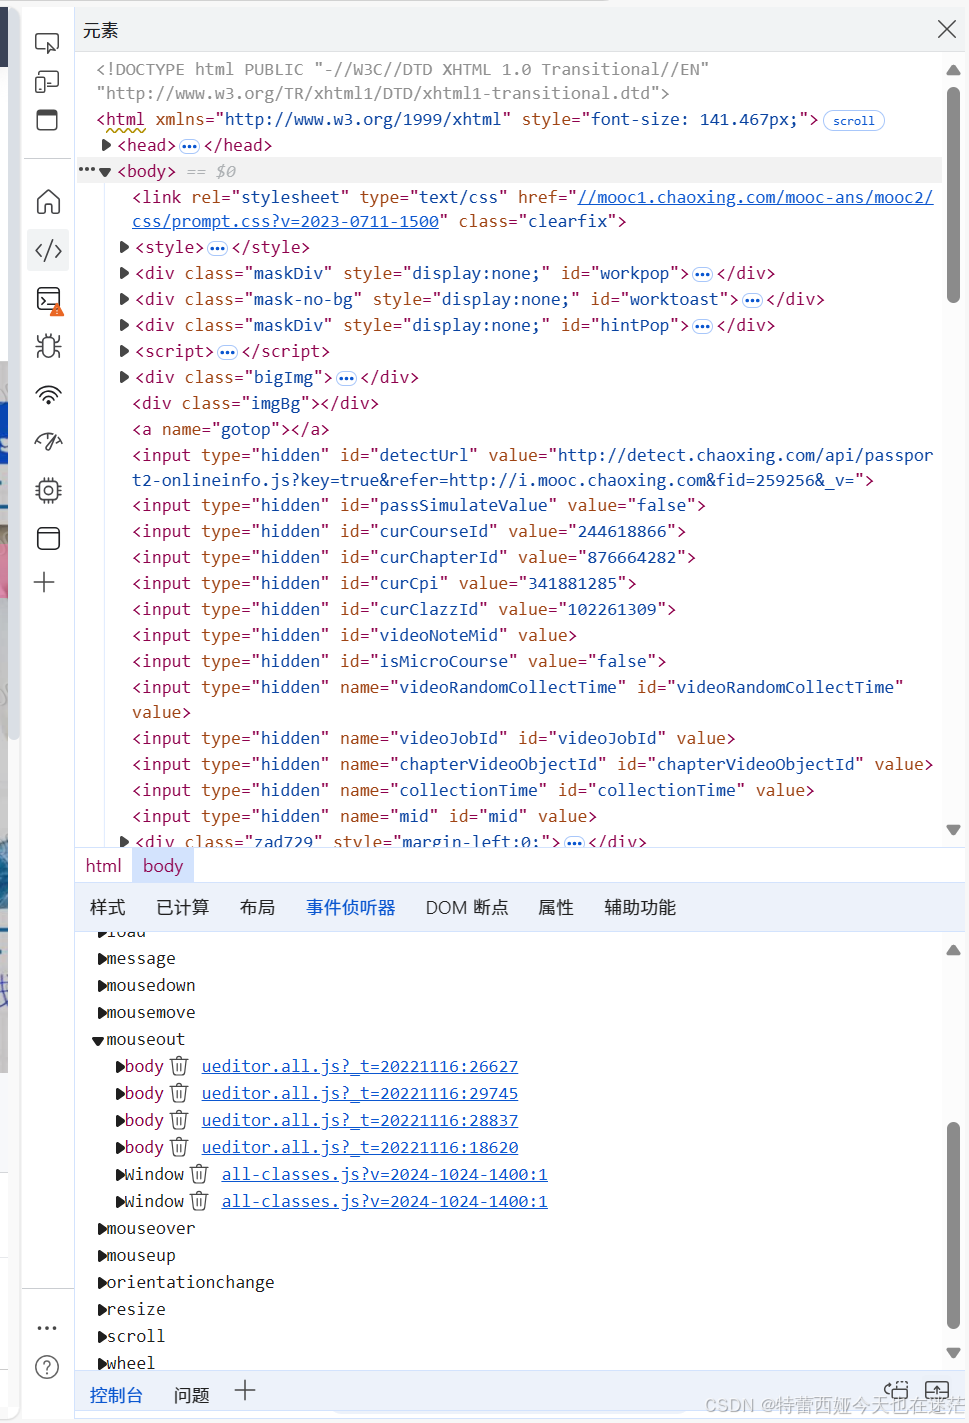969x1423 pixels.
Task: Open the prompt.css stylesheet href link
Action: (x=533, y=209)
